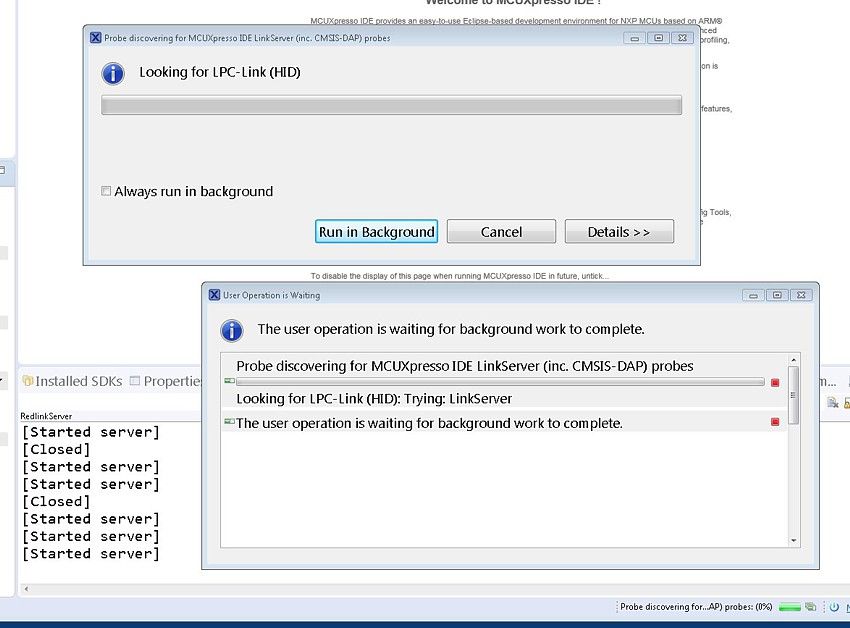The width and height of the screenshot is (850, 628).
Task: Stop the user operation waiting job
Action: [x=775, y=421]
